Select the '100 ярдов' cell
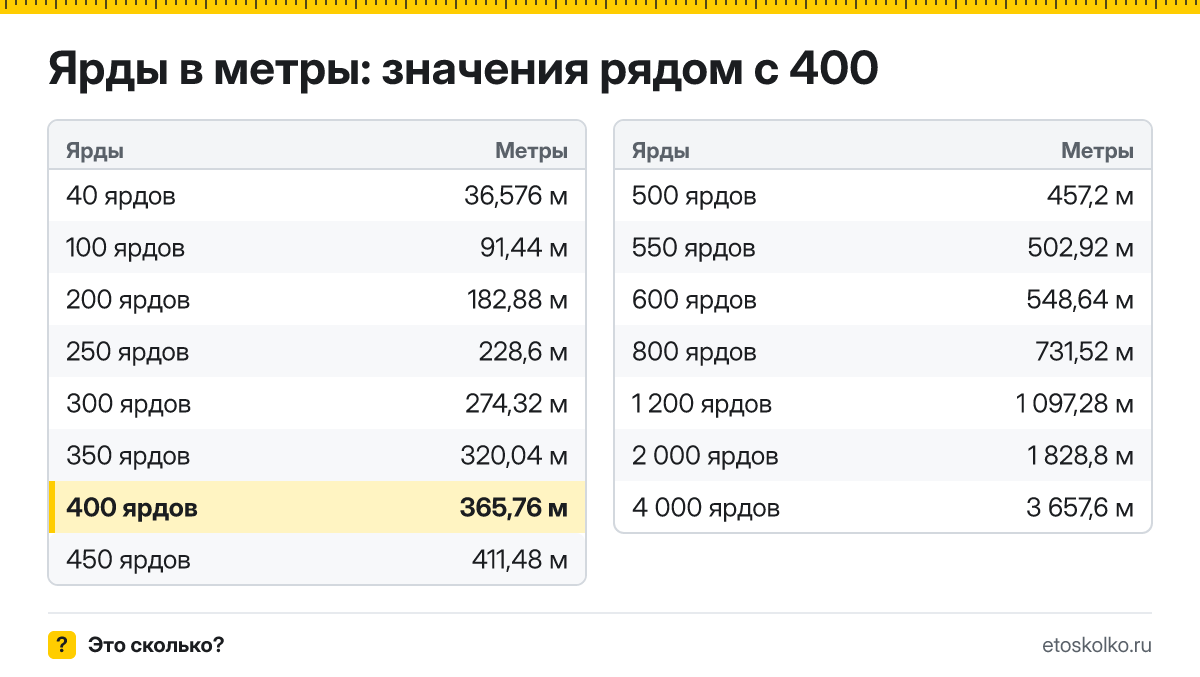Screen dimensions: 1200x677 coord(125,248)
